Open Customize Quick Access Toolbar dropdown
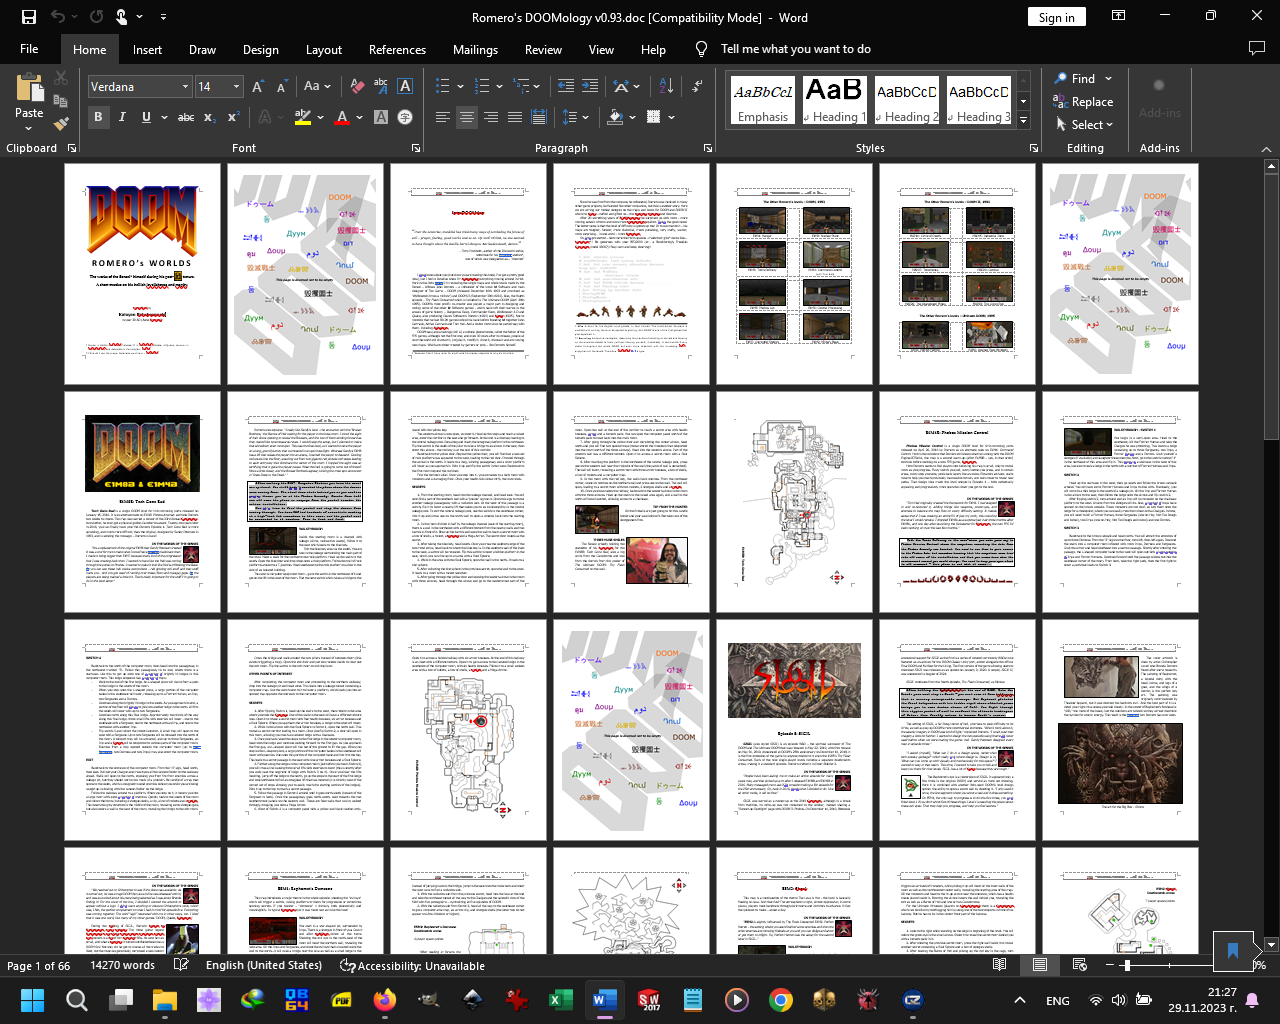 (164, 17)
